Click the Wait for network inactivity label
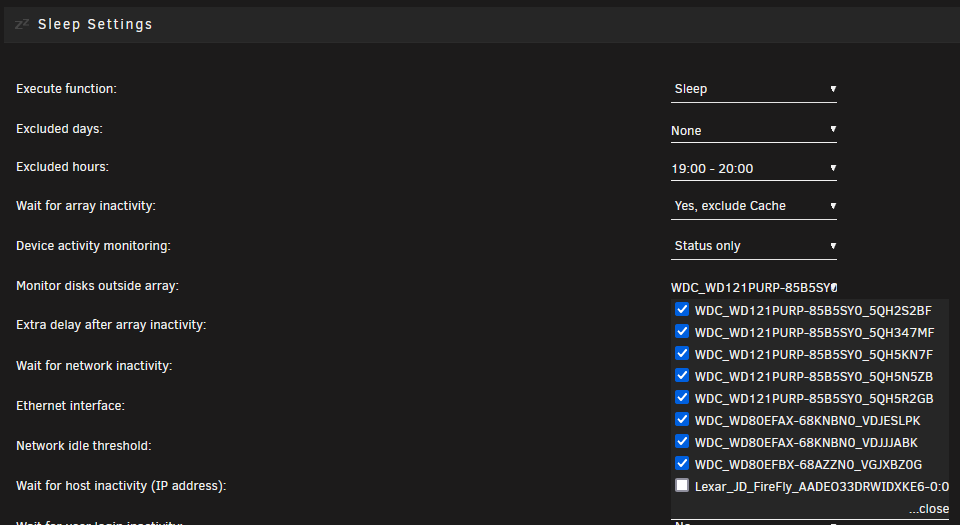 [94, 366]
